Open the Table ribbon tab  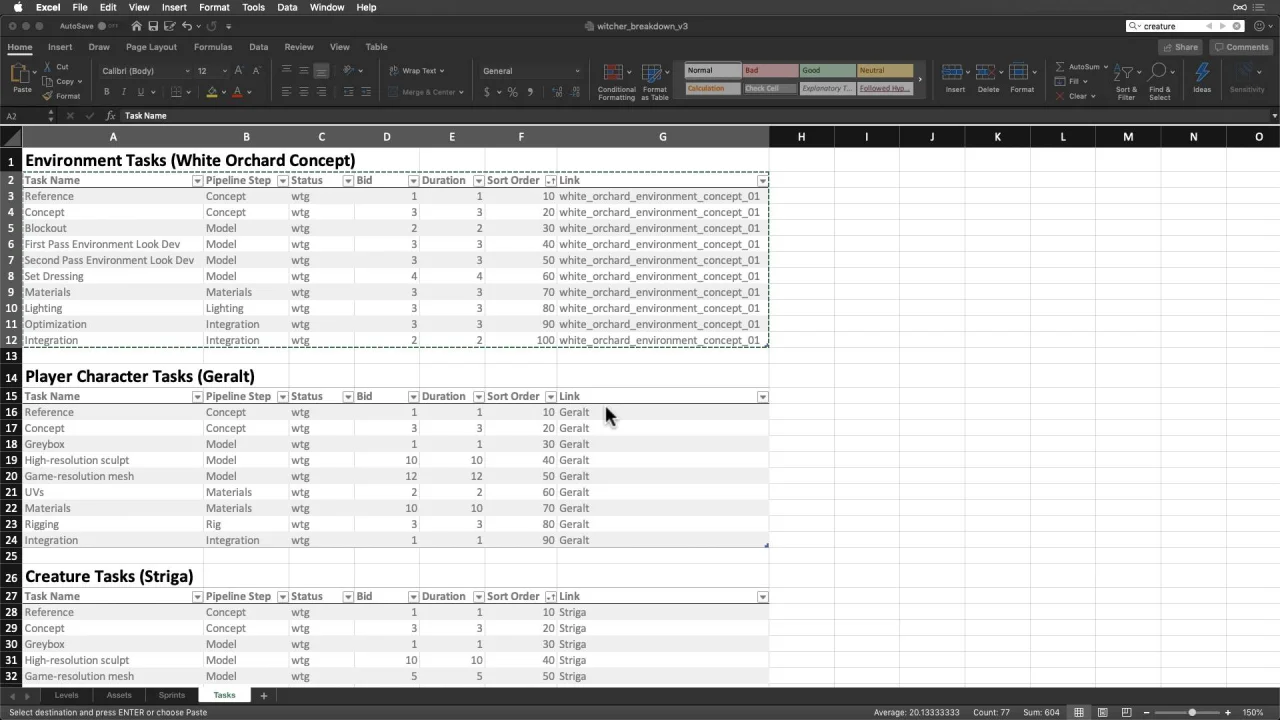point(376,47)
